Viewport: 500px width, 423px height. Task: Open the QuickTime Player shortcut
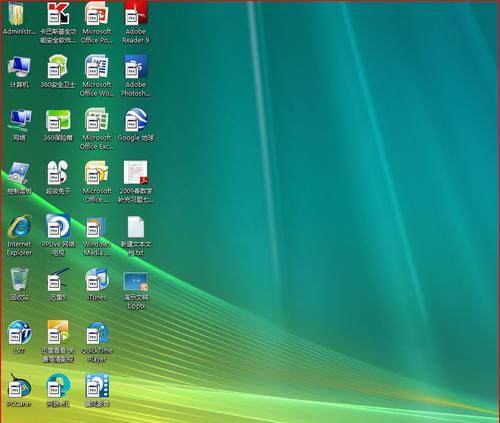(97, 333)
